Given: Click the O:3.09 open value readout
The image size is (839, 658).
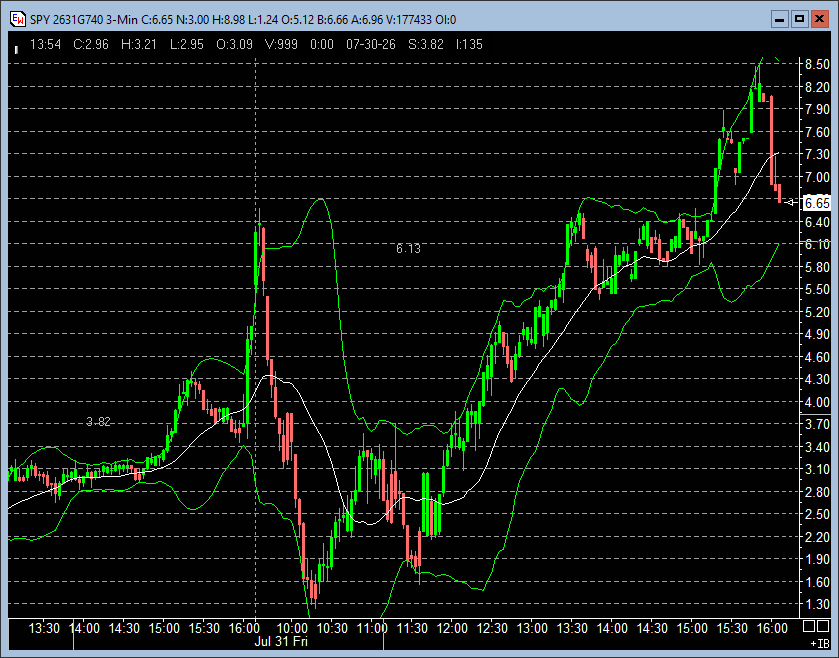Looking at the screenshot, I should click(234, 44).
